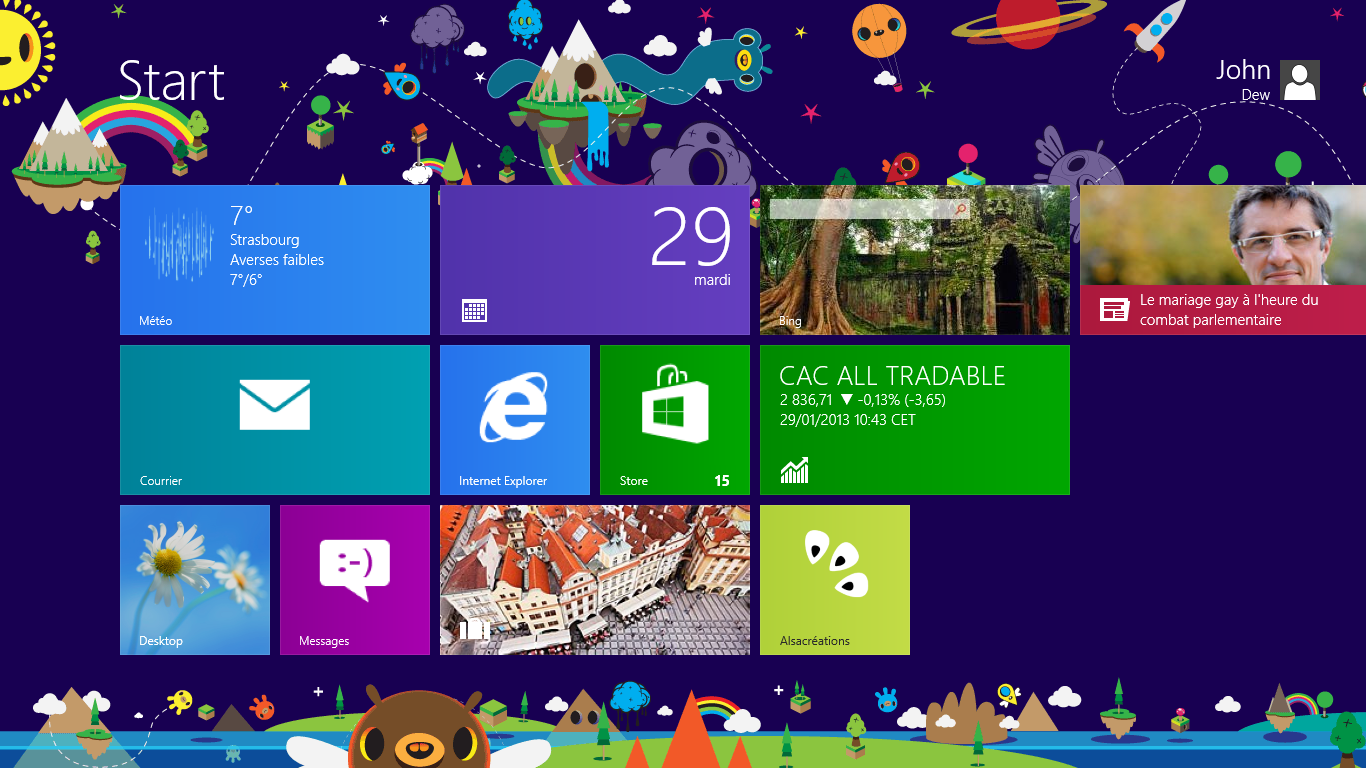Open the Desktop tile
The width and height of the screenshot is (1366, 768).
[x=195, y=580]
